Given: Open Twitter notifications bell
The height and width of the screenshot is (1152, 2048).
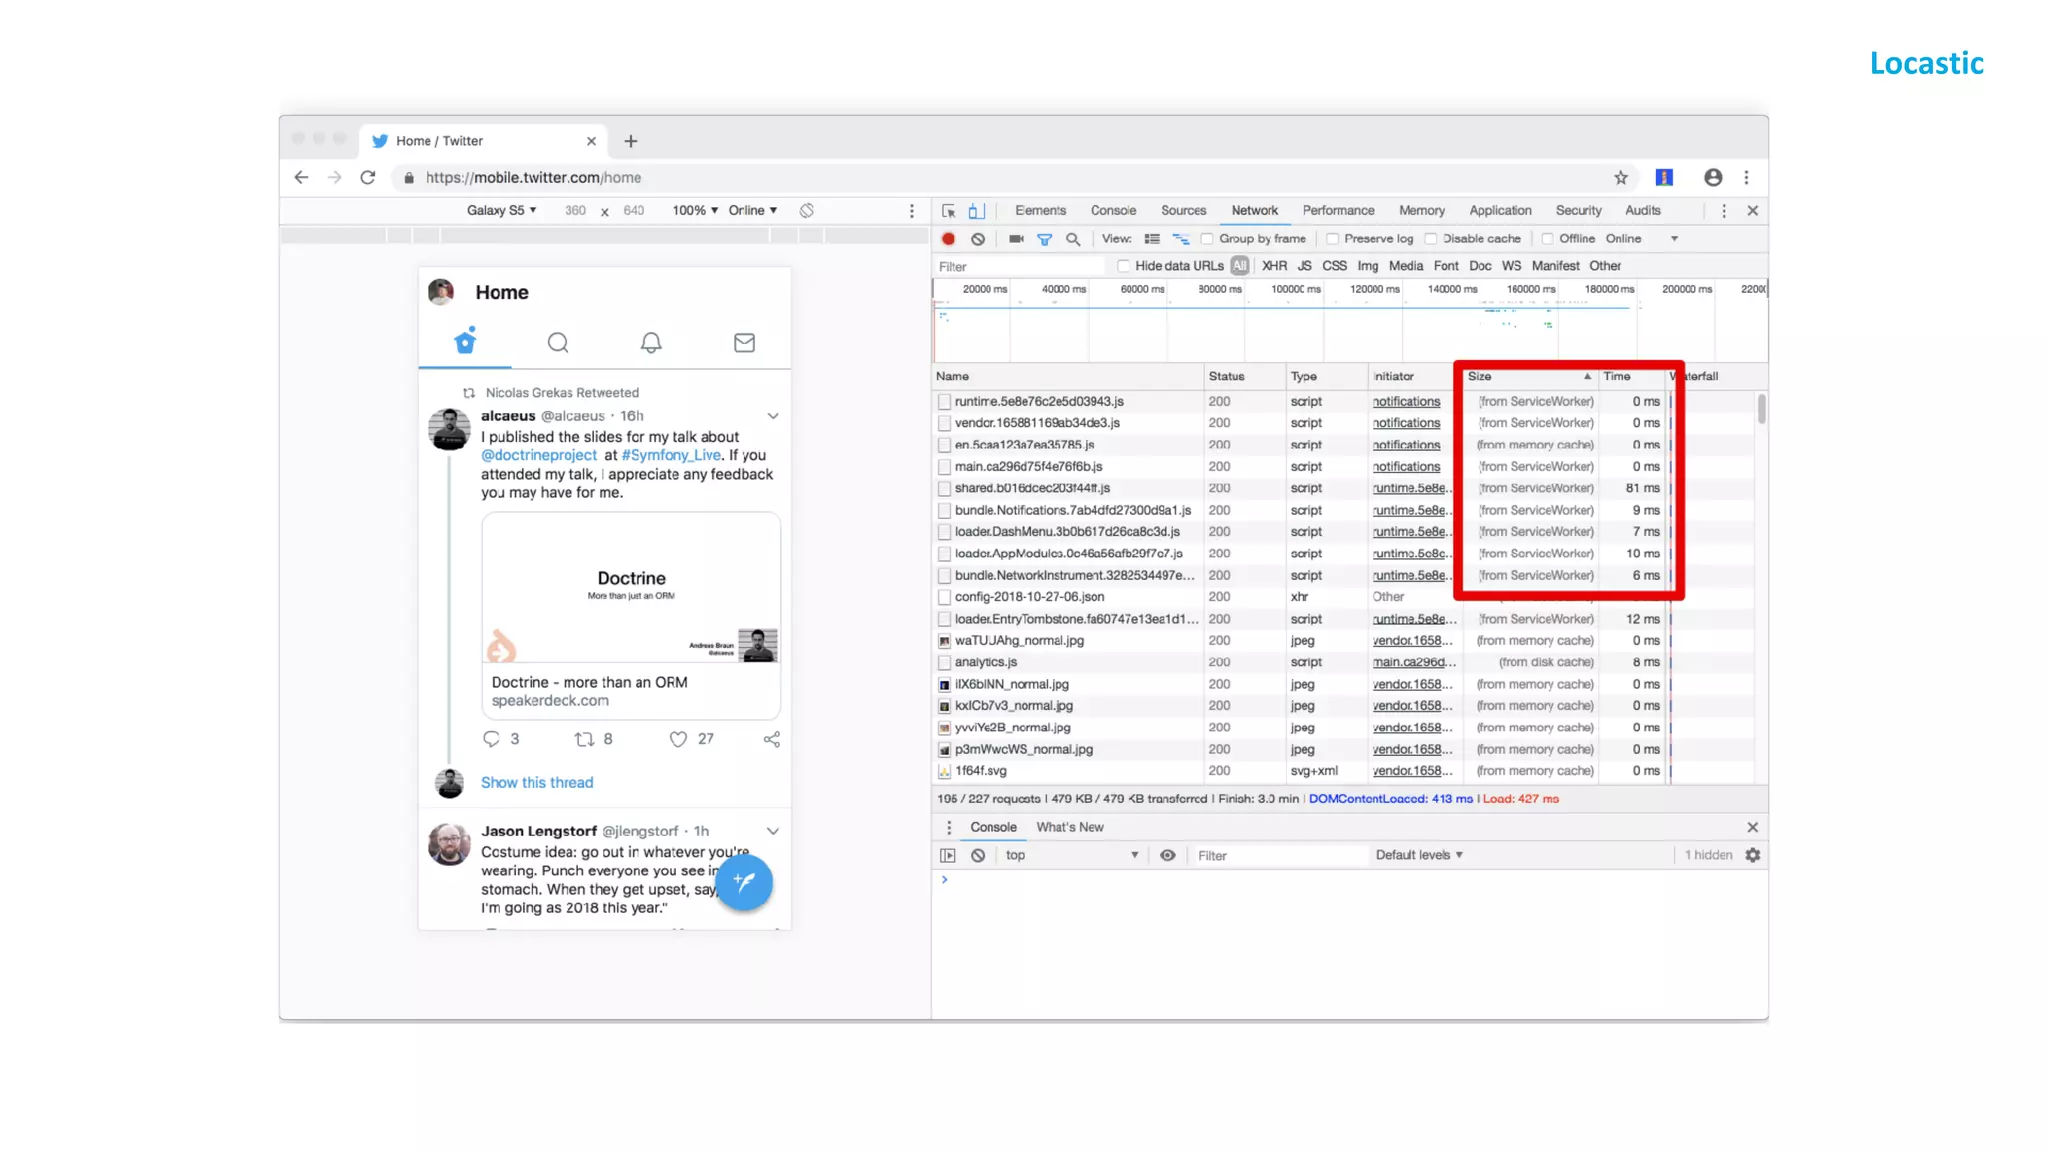Looking at the screenshot, I should (x=651, y=343).
